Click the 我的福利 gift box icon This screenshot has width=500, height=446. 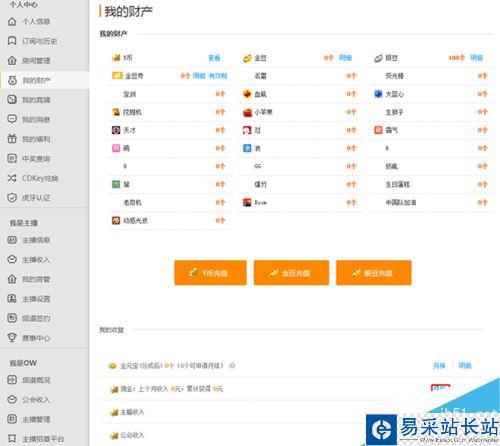click(12, 139)
